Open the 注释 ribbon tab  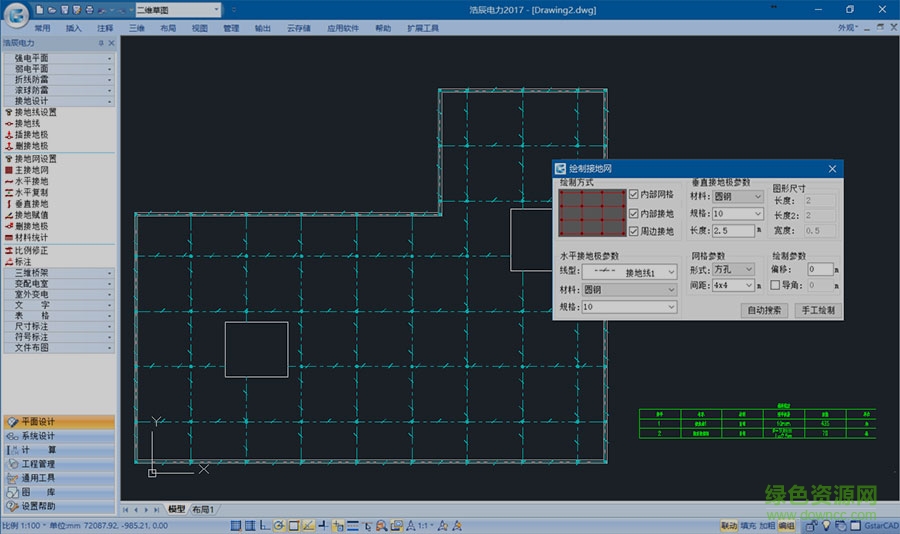[x=105, y=28]
